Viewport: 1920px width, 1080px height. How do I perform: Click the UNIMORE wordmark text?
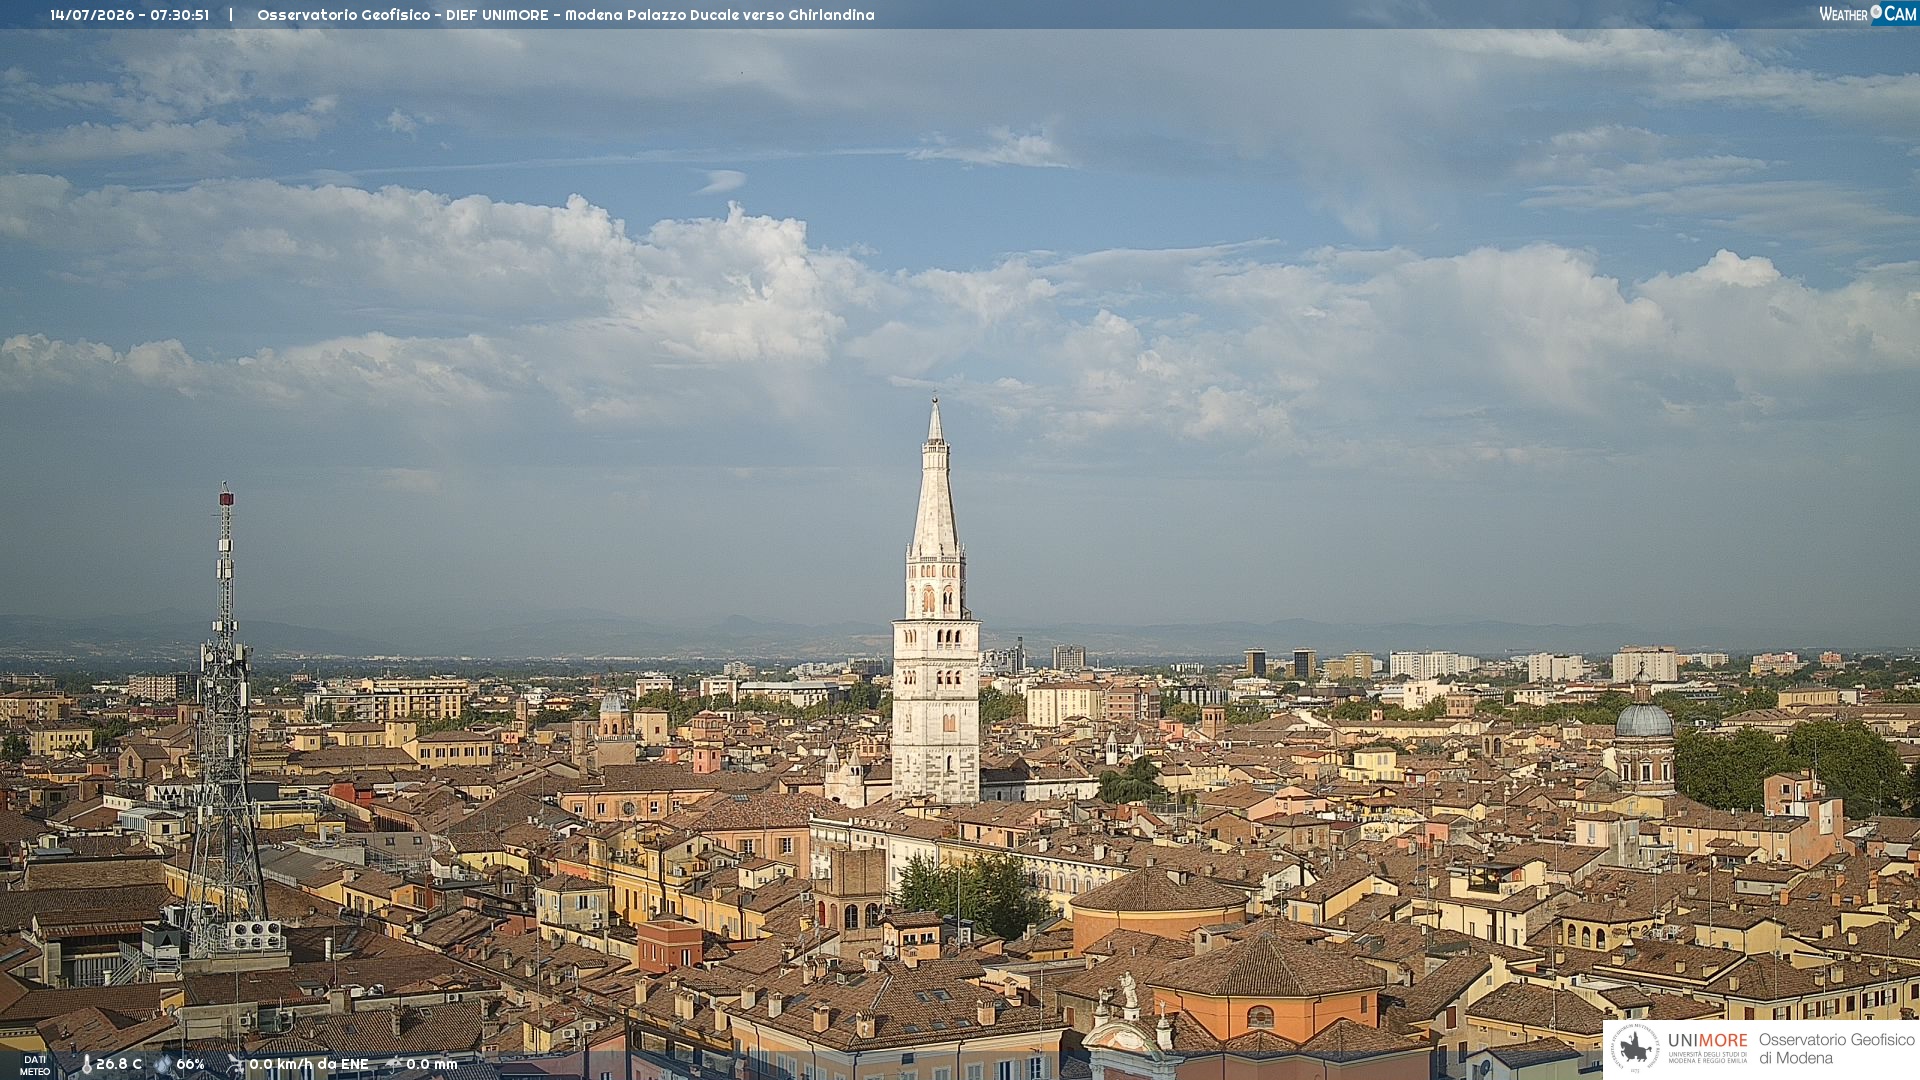1707,1041
